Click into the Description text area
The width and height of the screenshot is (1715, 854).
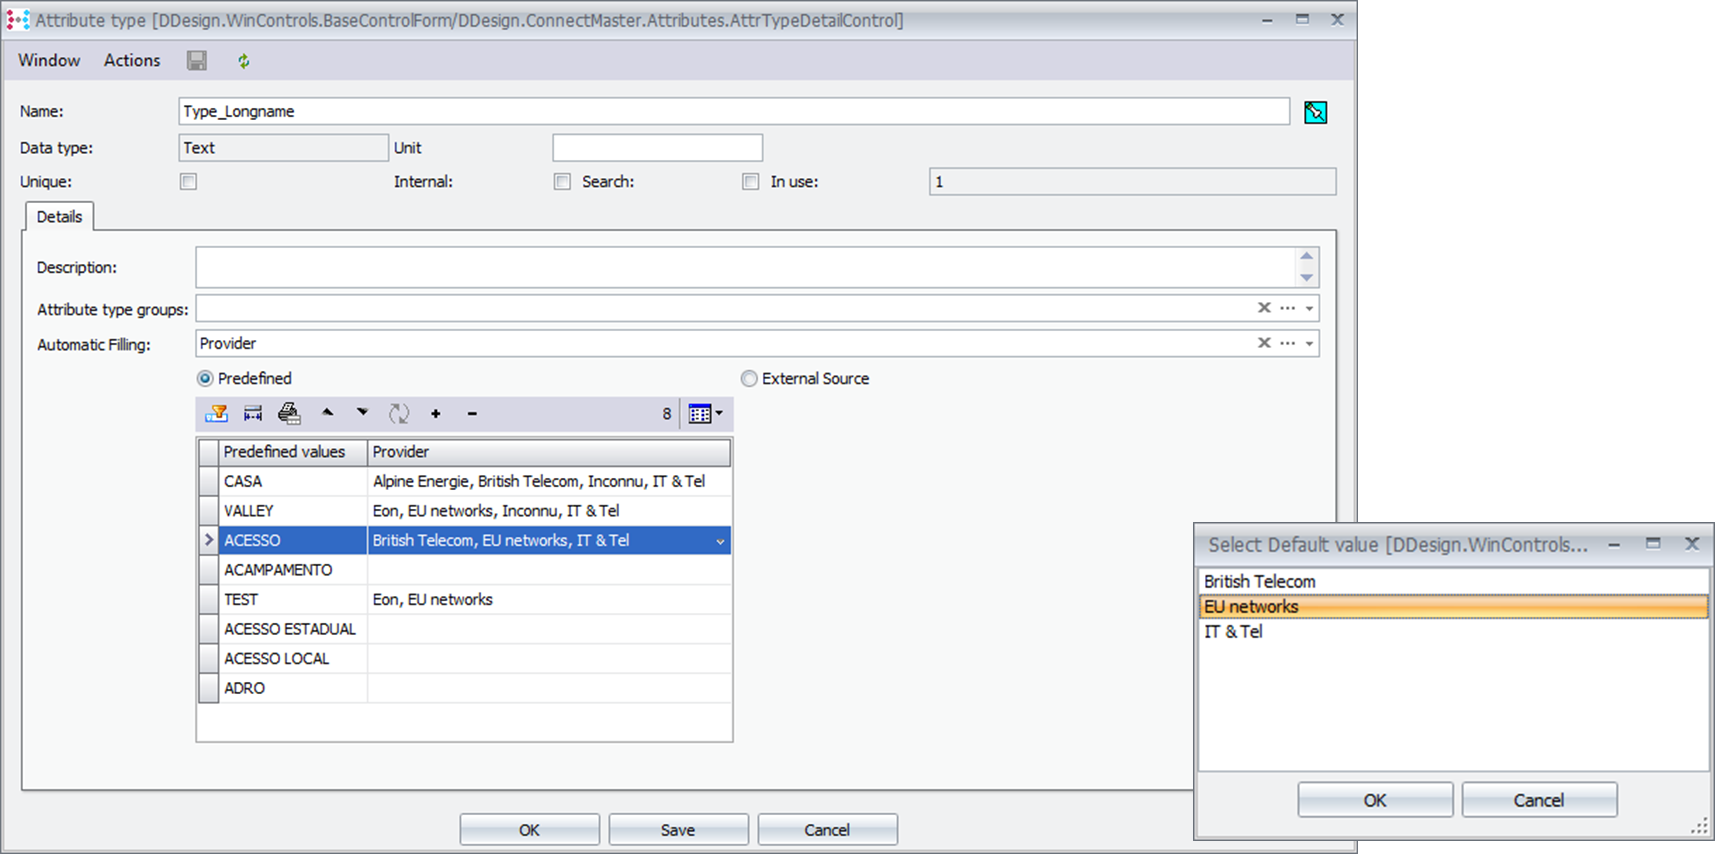click(x=746, y=267)
